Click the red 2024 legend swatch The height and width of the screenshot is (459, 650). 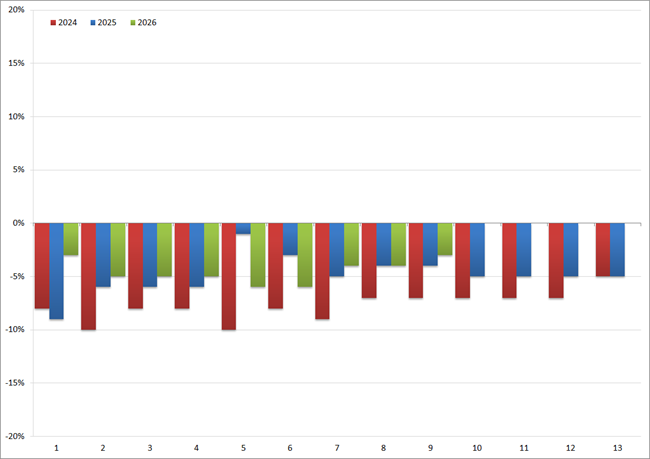point(53,23)
